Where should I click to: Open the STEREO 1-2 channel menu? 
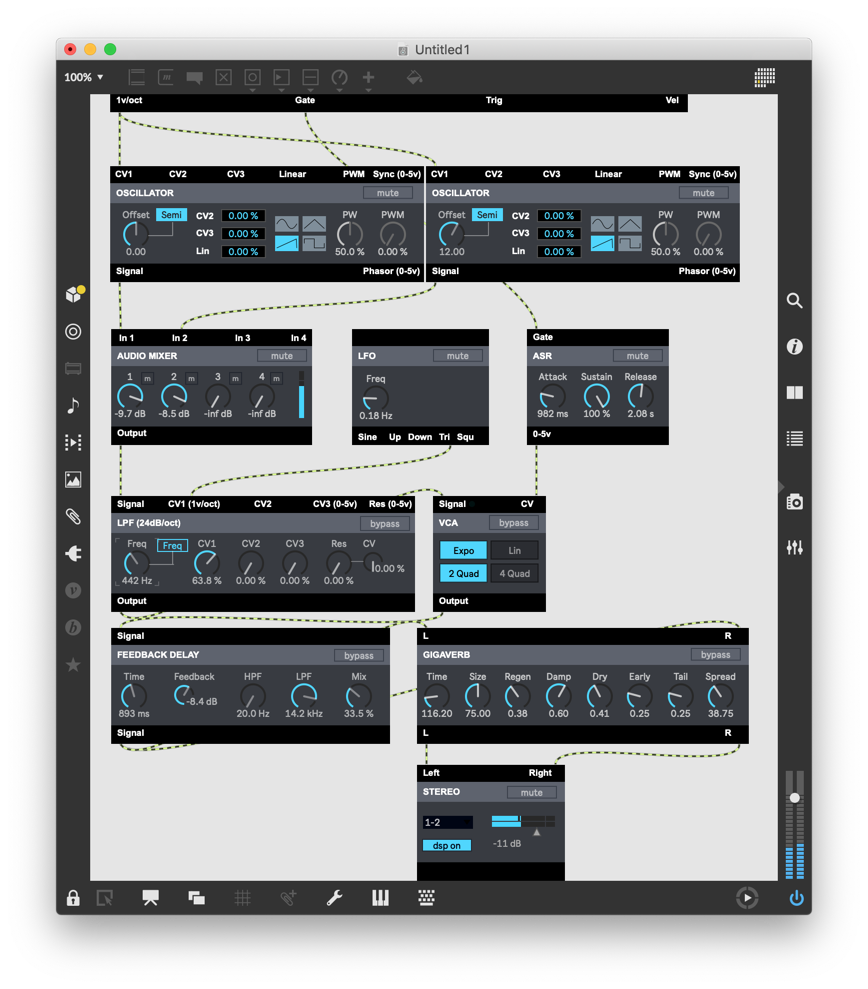click(x=447, y=822)
